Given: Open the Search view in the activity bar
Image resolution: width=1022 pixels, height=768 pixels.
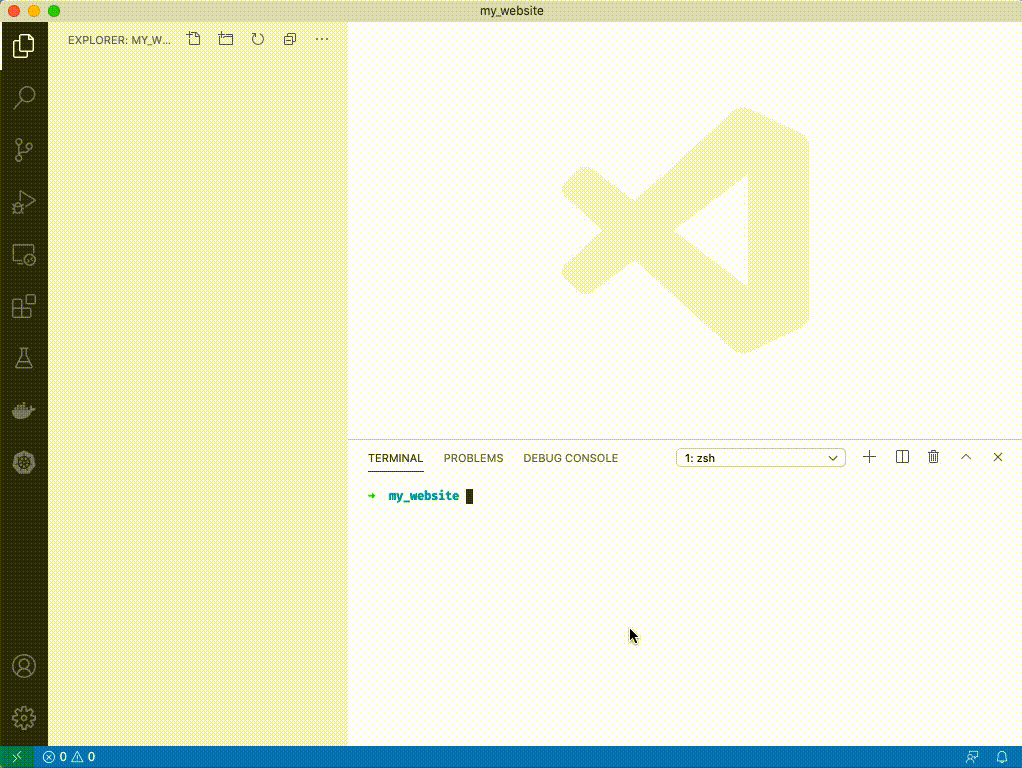Looking at the screenshot, I should [23, 97].
